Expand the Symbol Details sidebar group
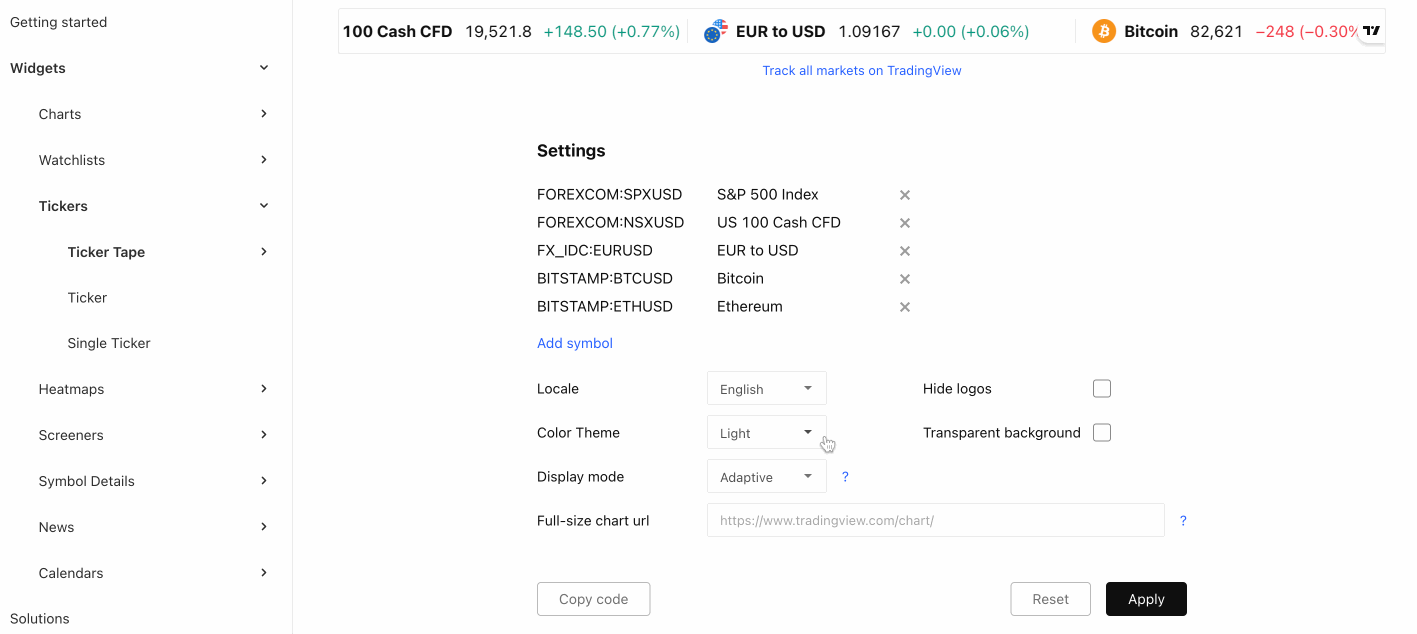Image resolution: width=1417 pixels, height=634 pixels. 264,481
